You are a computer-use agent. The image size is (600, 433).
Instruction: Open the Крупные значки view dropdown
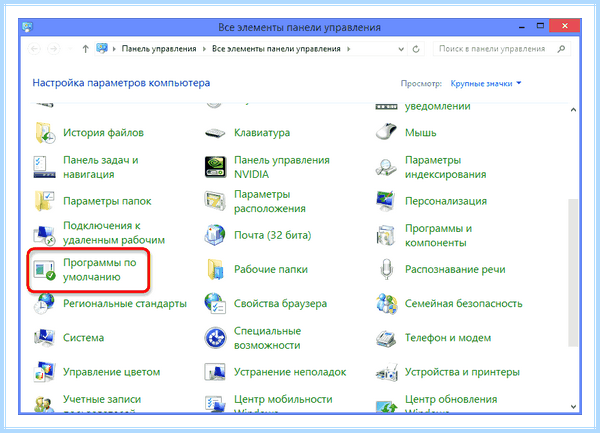[x=486, y=83]
